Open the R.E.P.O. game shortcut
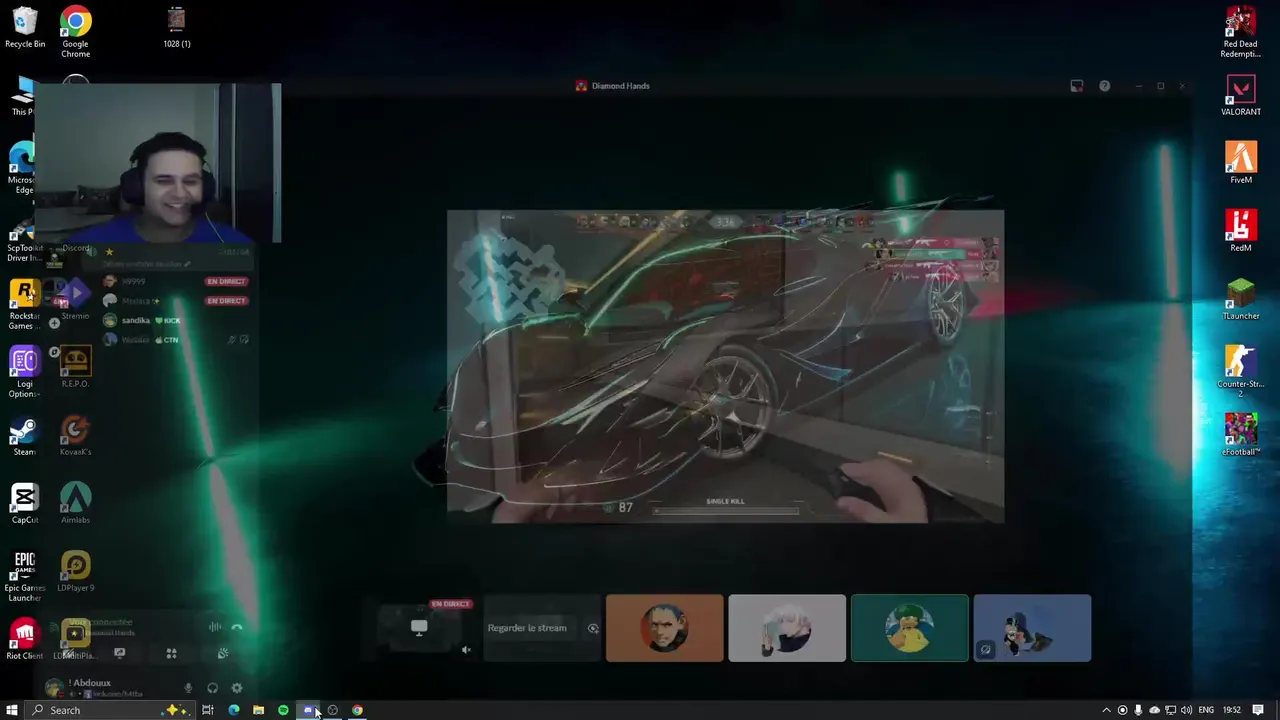Screen dimensions: 1280x720 [75, 368]
